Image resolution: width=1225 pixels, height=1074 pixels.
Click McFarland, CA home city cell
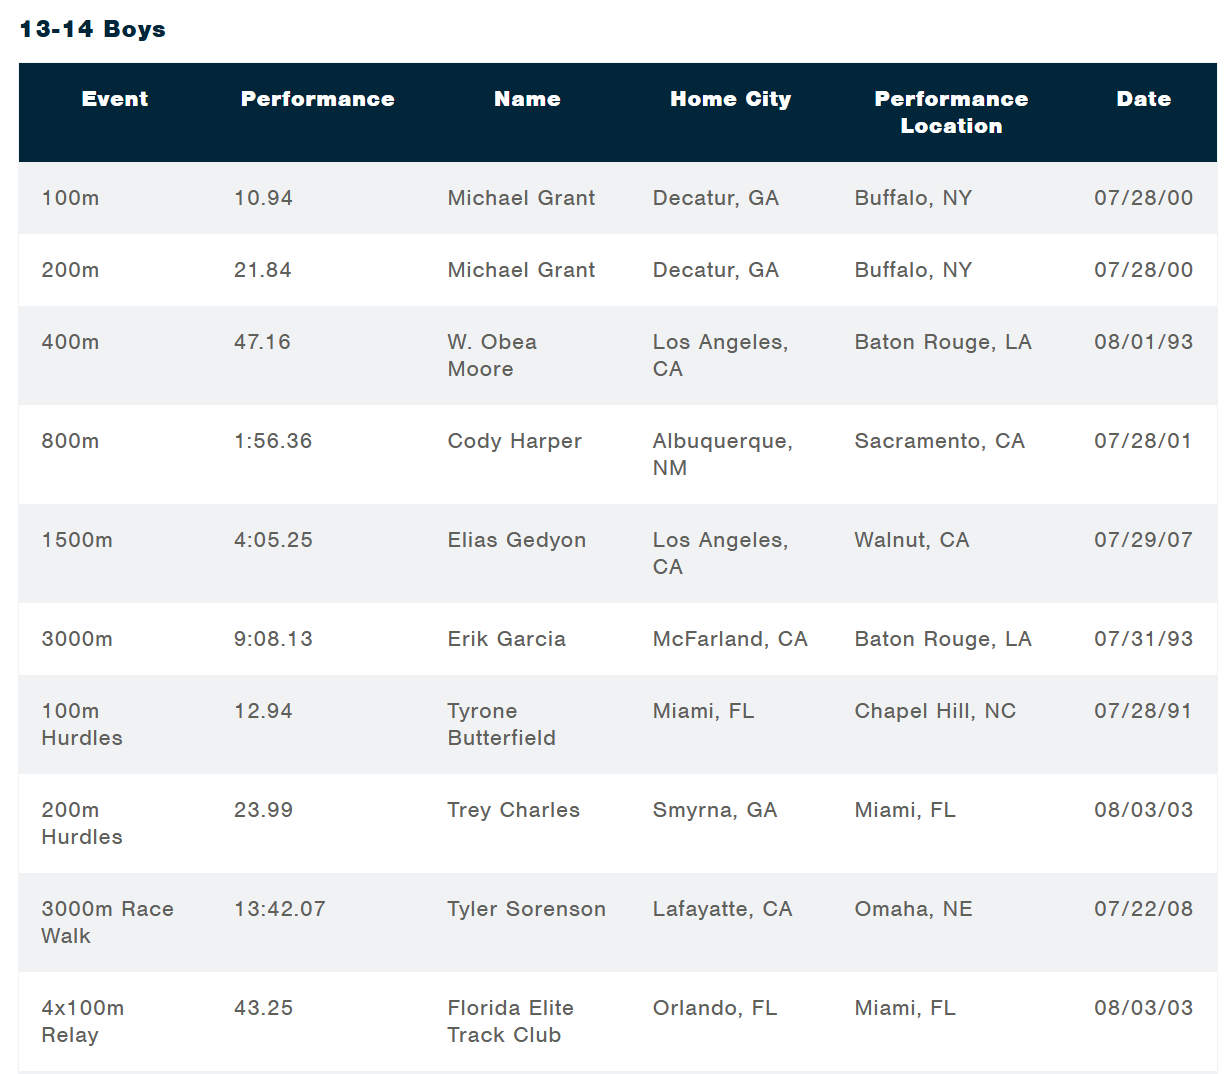(x=730, y=639)
